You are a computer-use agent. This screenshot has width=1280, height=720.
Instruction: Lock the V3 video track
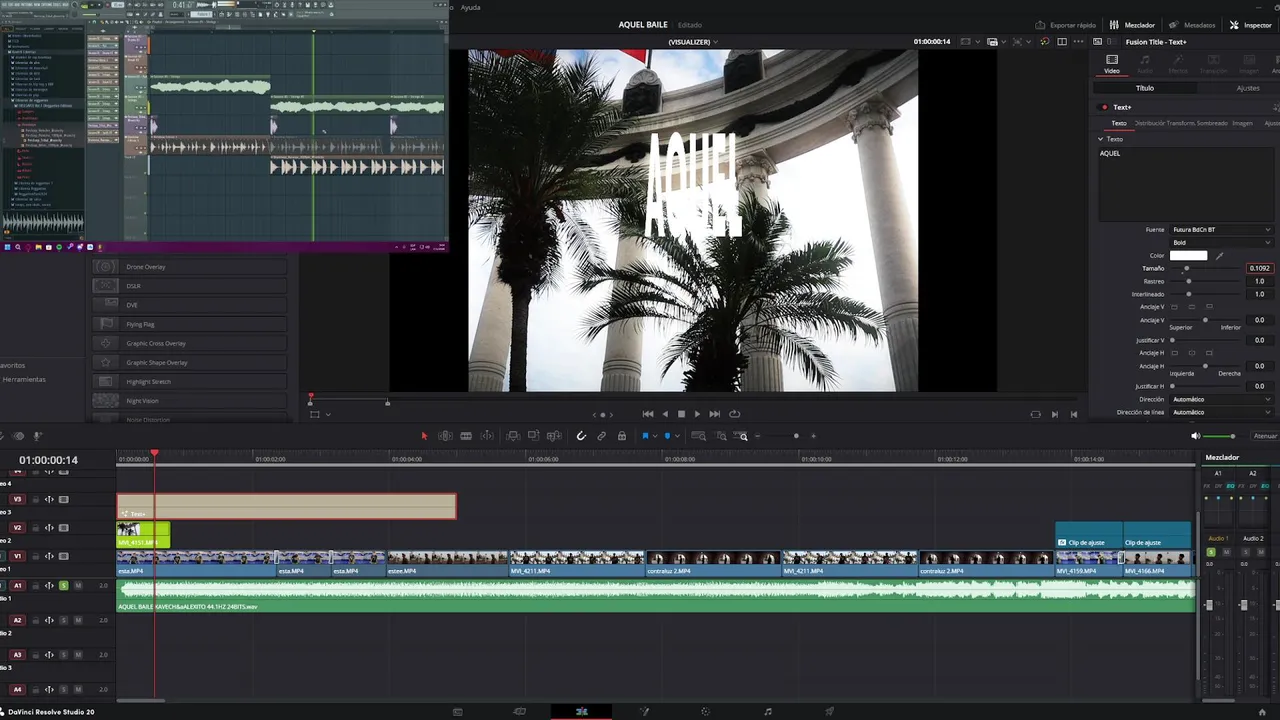pyautogui.click(x=35, y=499)
